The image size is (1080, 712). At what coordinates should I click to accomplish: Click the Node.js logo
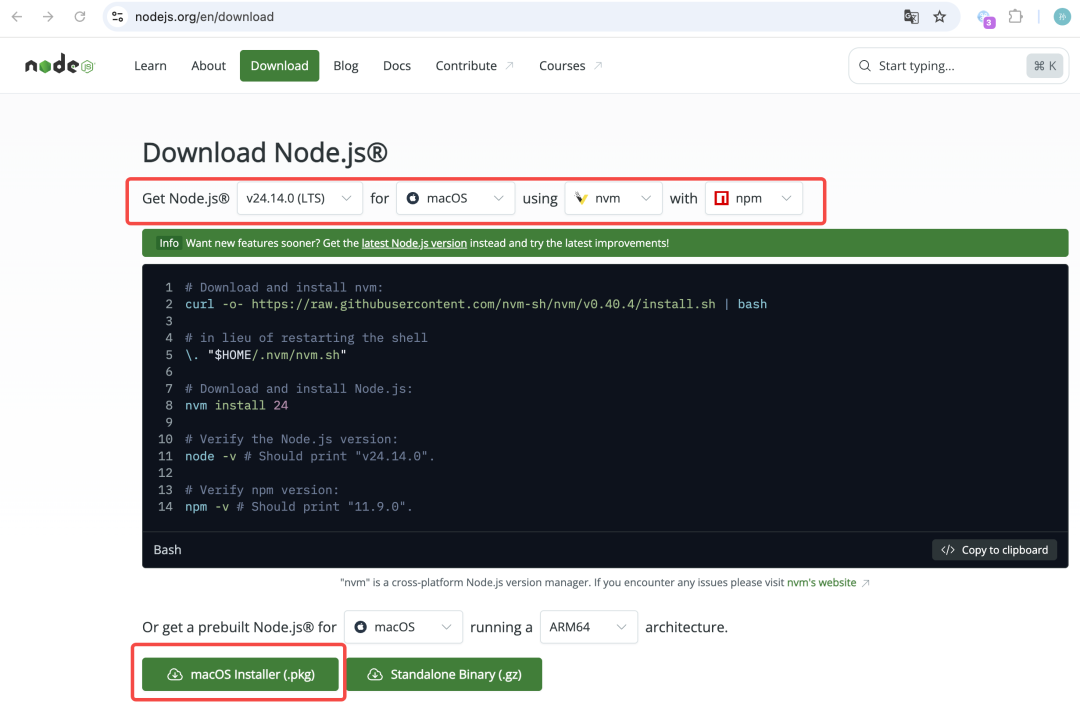(59, 66)
